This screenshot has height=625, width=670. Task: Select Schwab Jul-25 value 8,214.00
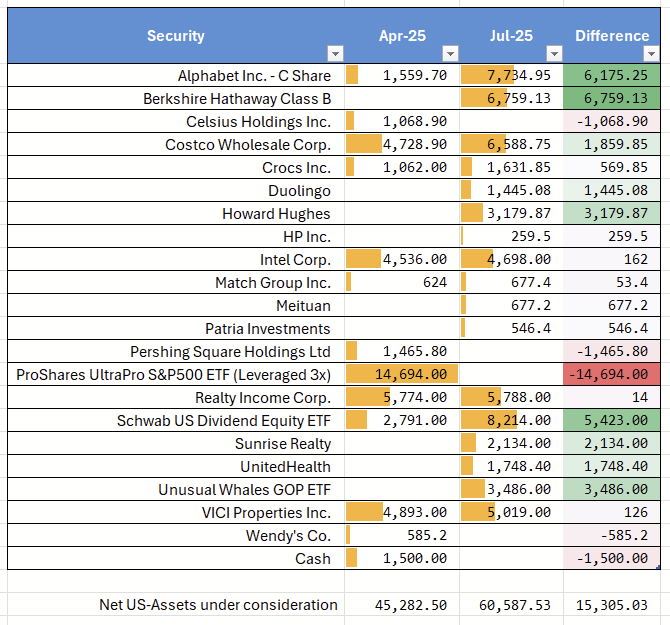click(x=511, y=421)
